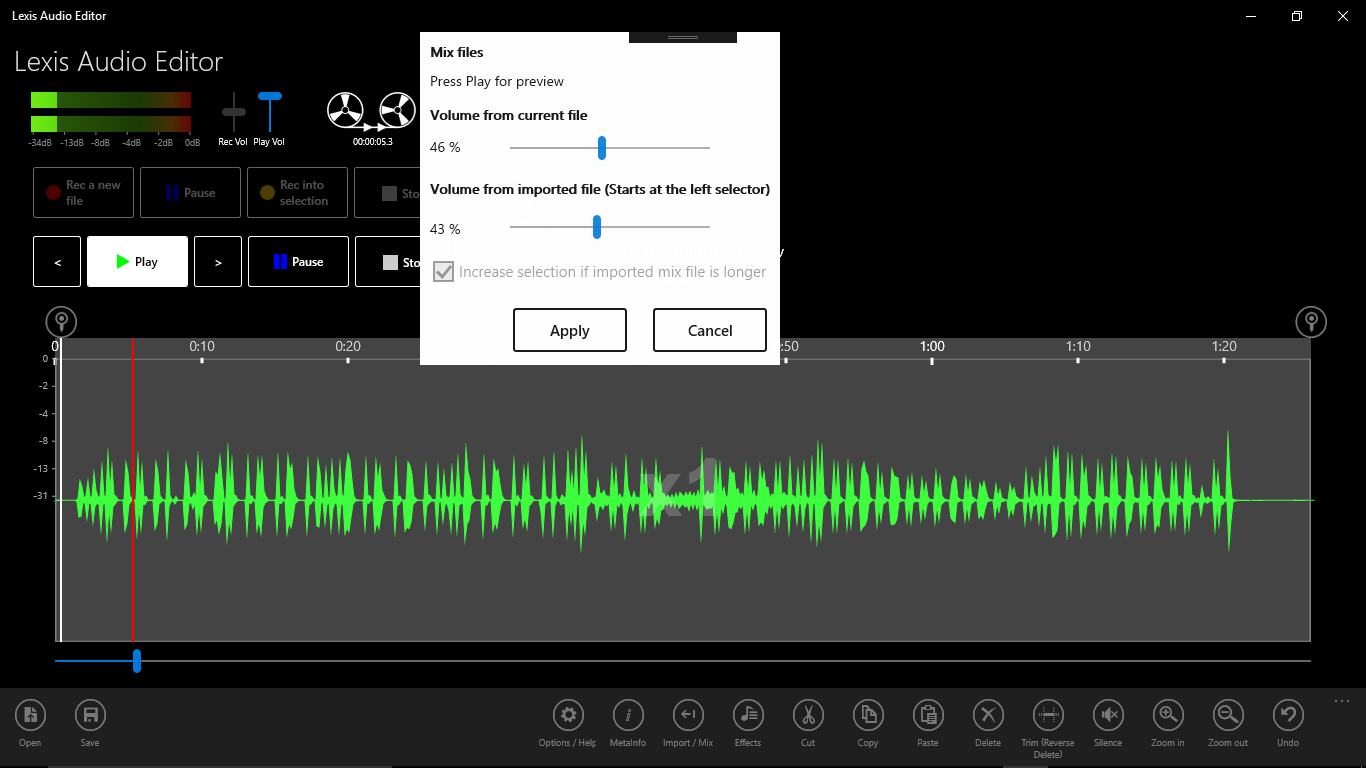
Task: Click the playback position slider thumb
Action: click(137, 661)
